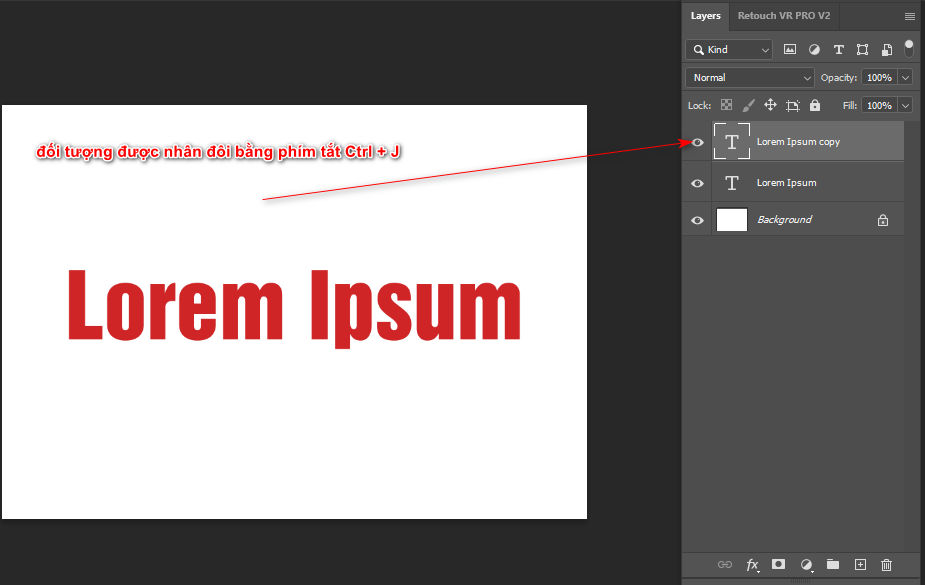Toggle the layer filtering switch
Screen dimensions: 925x585
pos(908,47)
